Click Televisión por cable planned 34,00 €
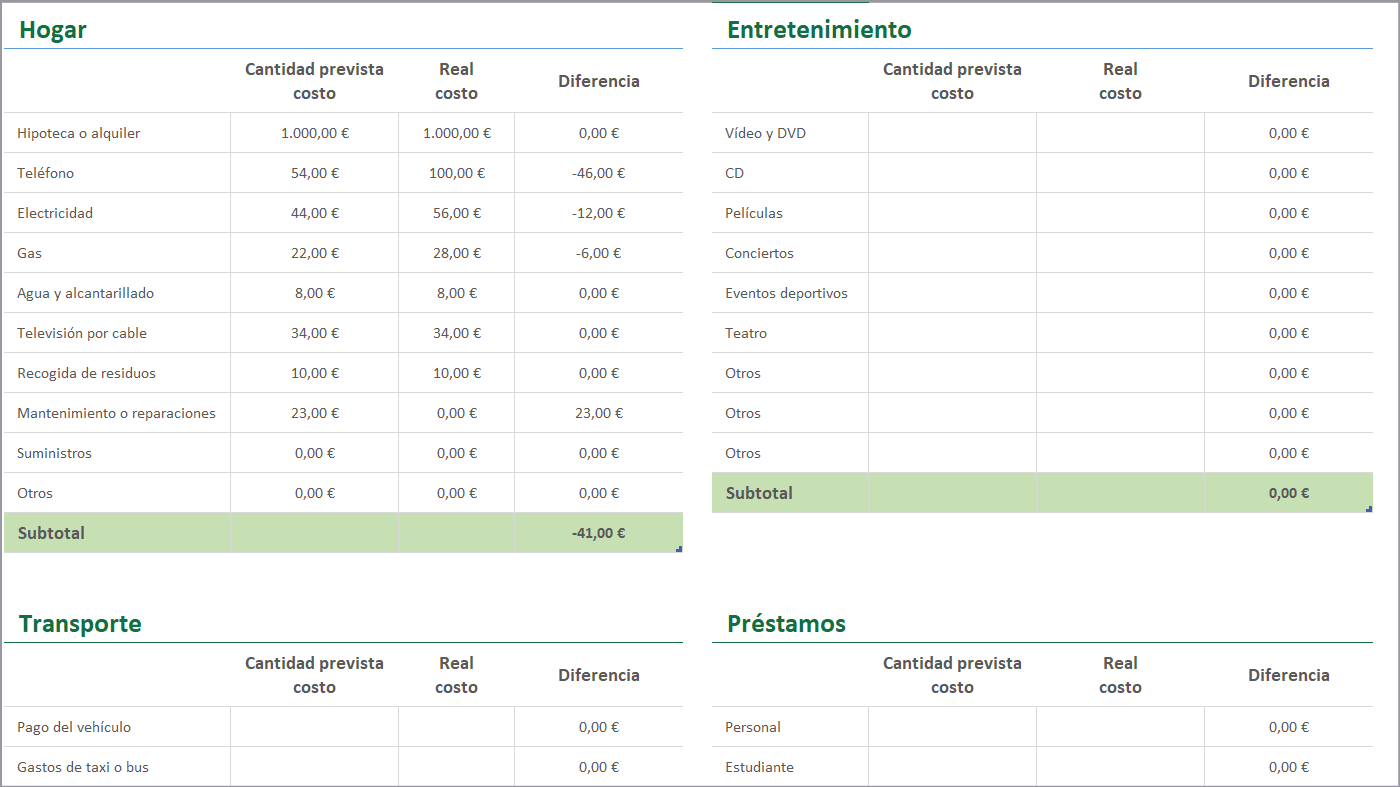 point(315,333)
